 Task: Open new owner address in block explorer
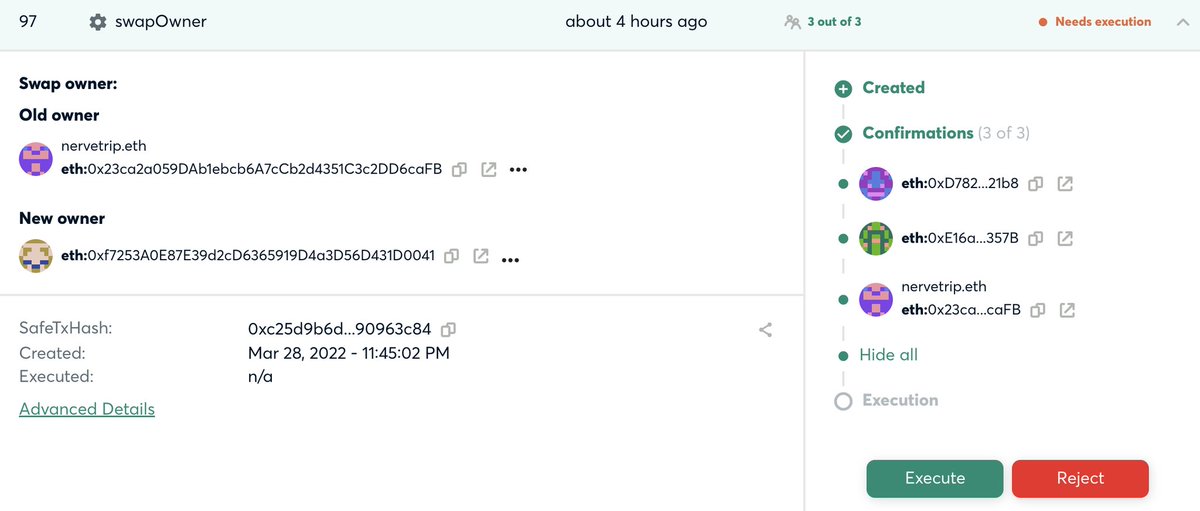pos(481,256)
